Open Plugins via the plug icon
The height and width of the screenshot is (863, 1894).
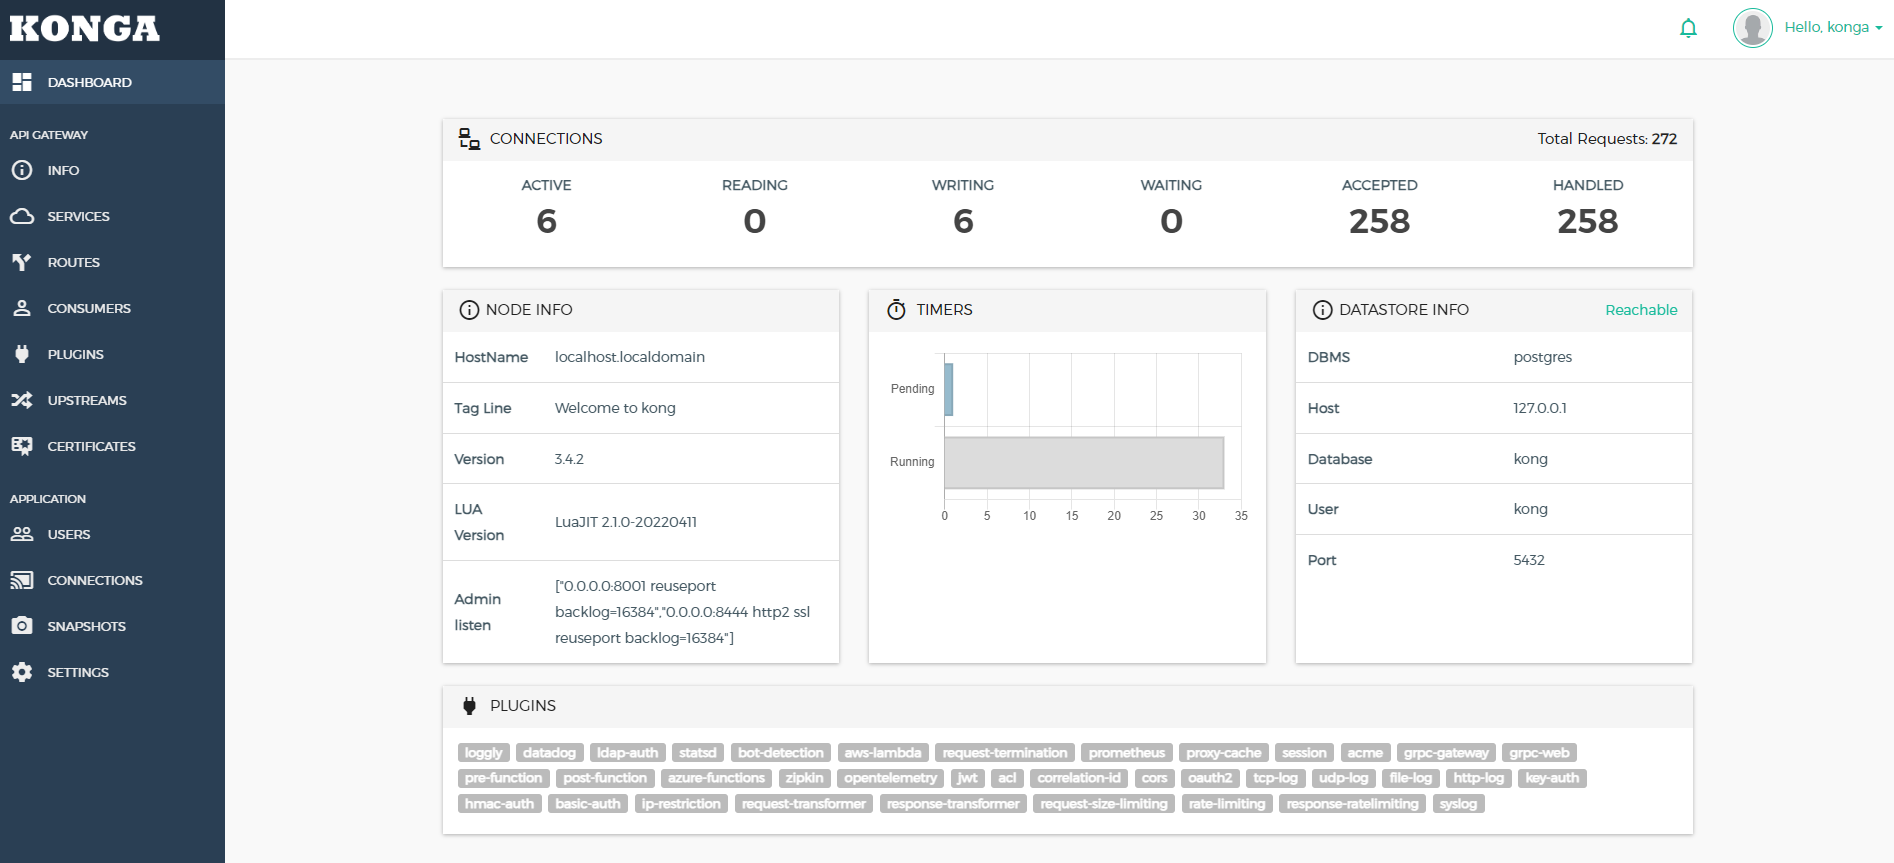tap(22, 354)
